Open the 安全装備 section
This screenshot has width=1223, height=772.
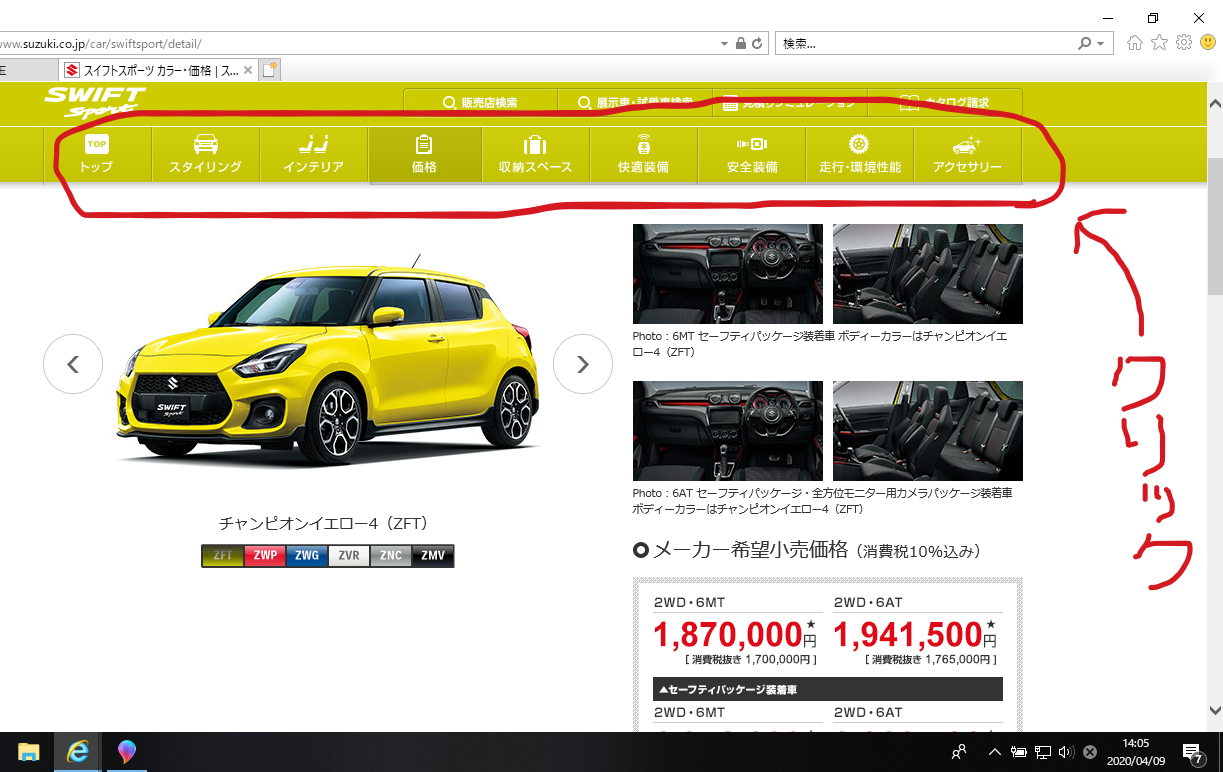[752, 155]
